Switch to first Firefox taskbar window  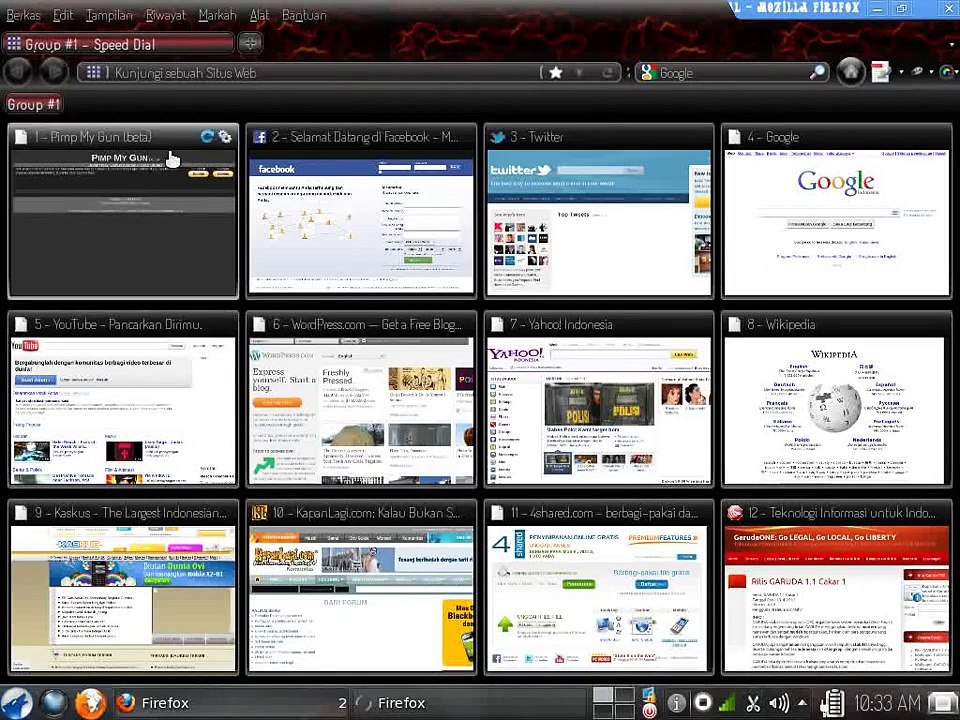pyautogui.click(x=231, y=703)
